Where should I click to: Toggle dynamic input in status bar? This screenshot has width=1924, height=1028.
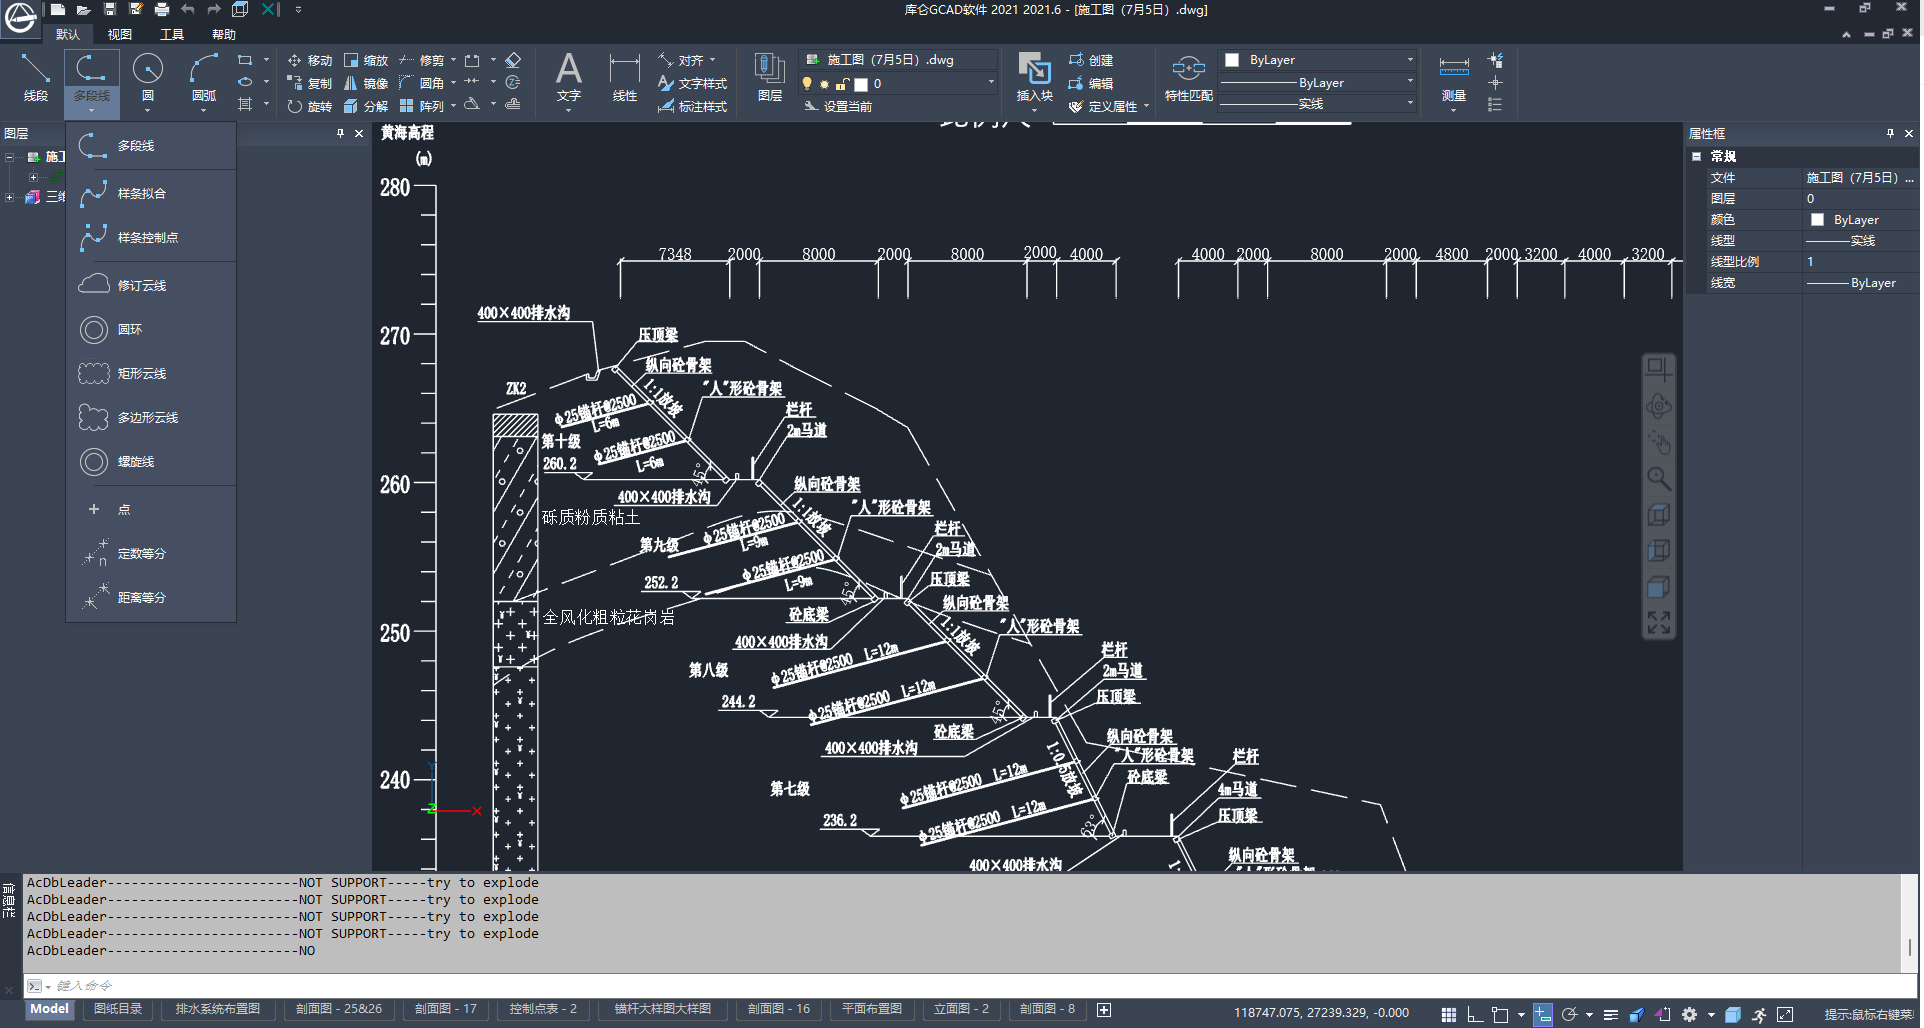(1543, 1014)
